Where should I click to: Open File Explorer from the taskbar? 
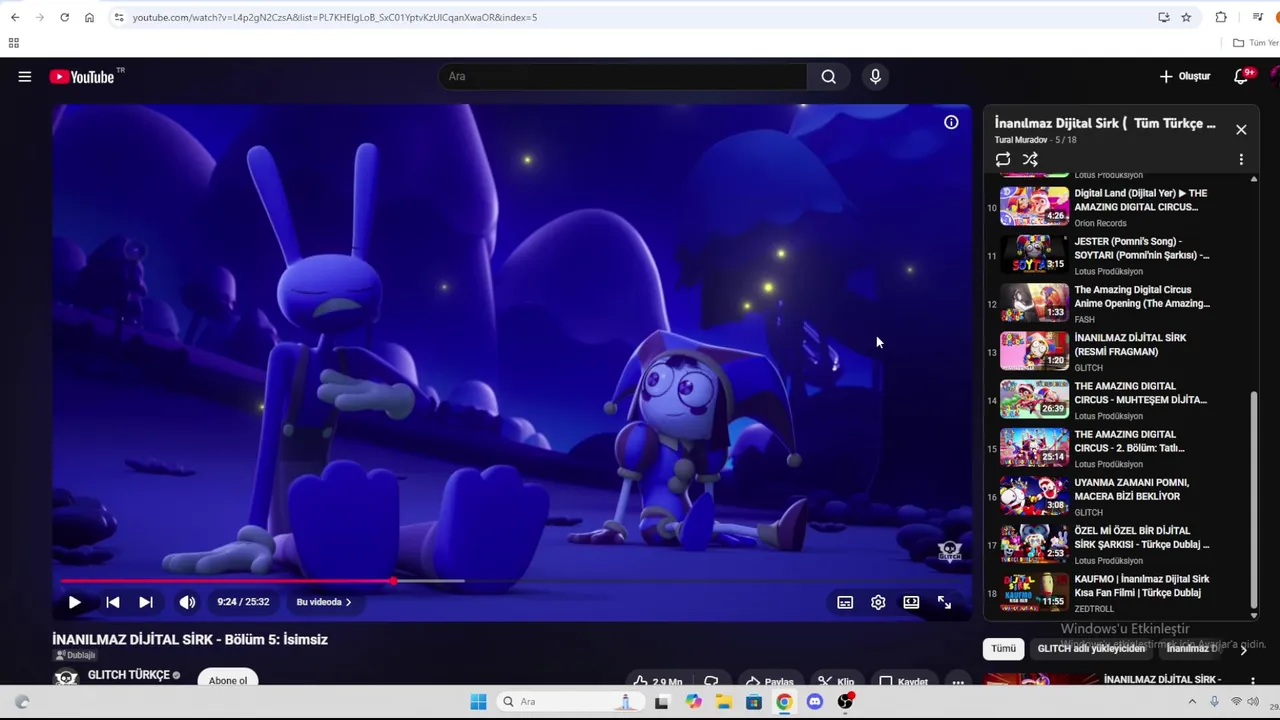coord(723,702)
